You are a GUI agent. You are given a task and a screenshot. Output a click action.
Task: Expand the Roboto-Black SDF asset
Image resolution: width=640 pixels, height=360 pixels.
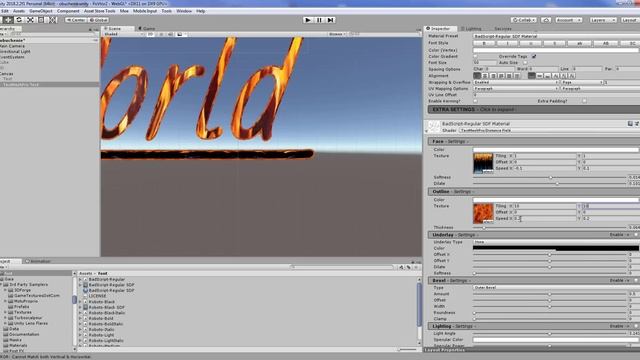tap(80, 307)
